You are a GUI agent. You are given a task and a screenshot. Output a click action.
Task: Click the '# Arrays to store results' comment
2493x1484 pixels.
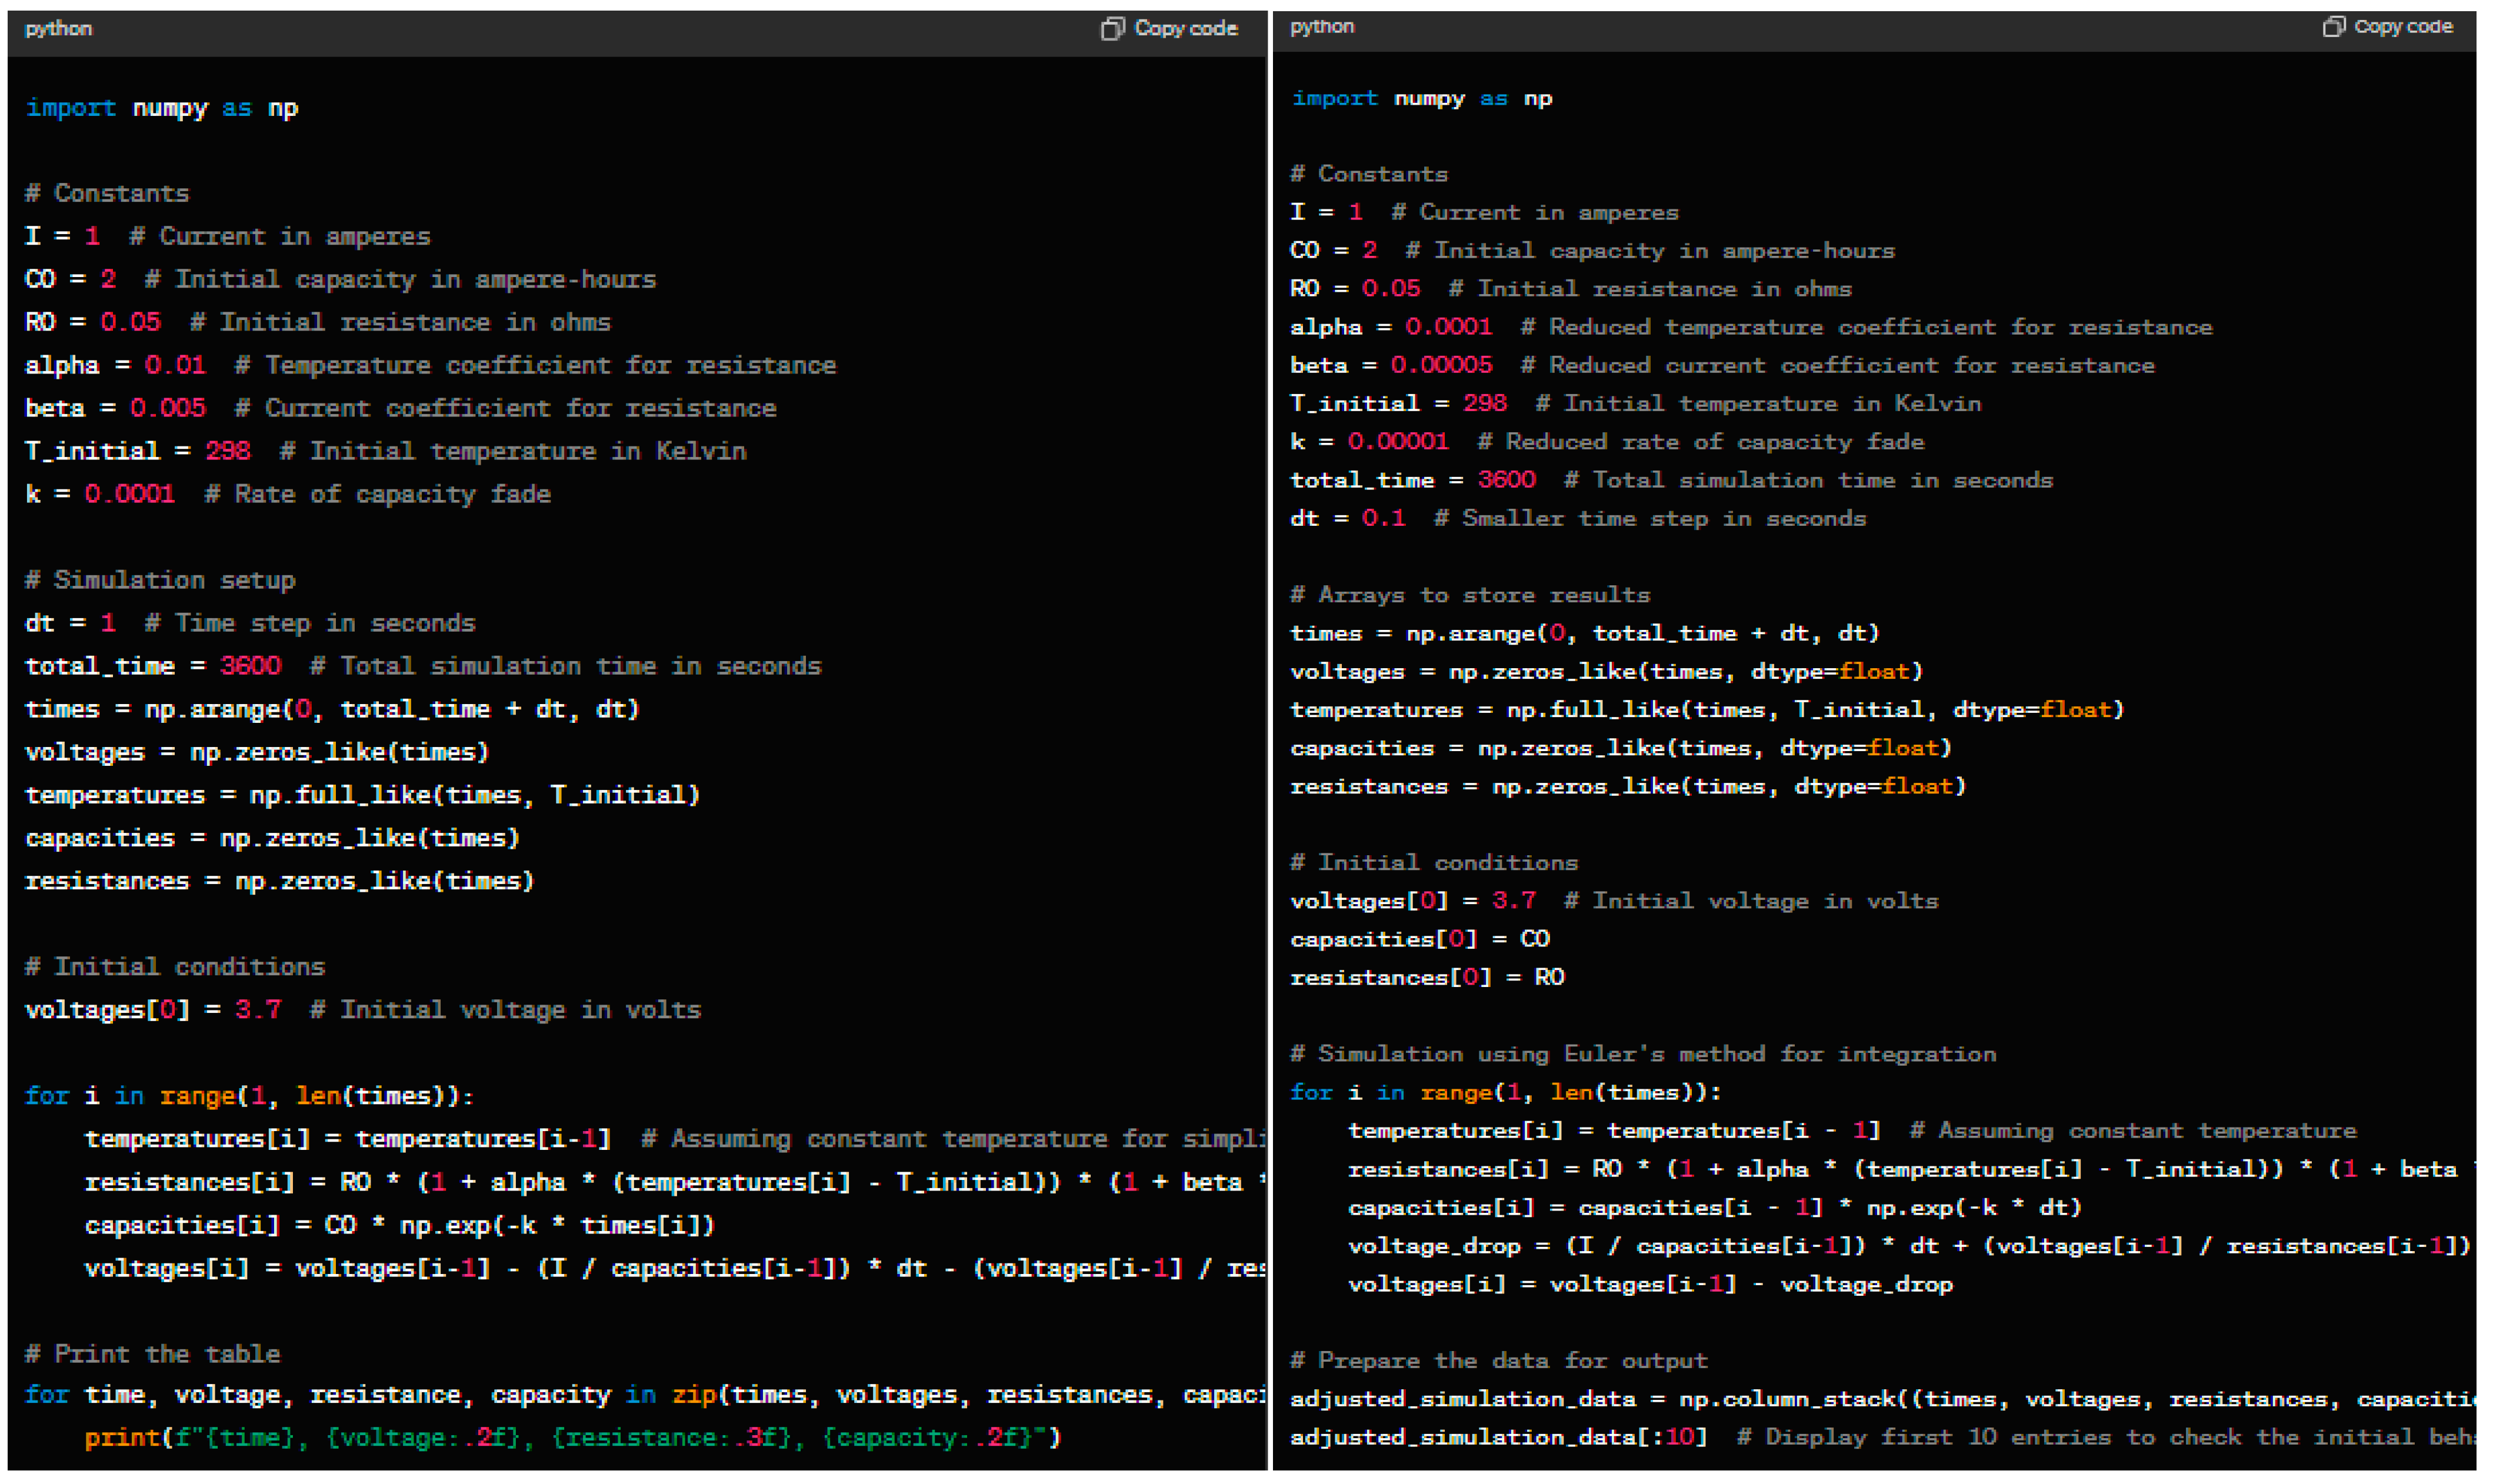click(x=1469, y=595)
